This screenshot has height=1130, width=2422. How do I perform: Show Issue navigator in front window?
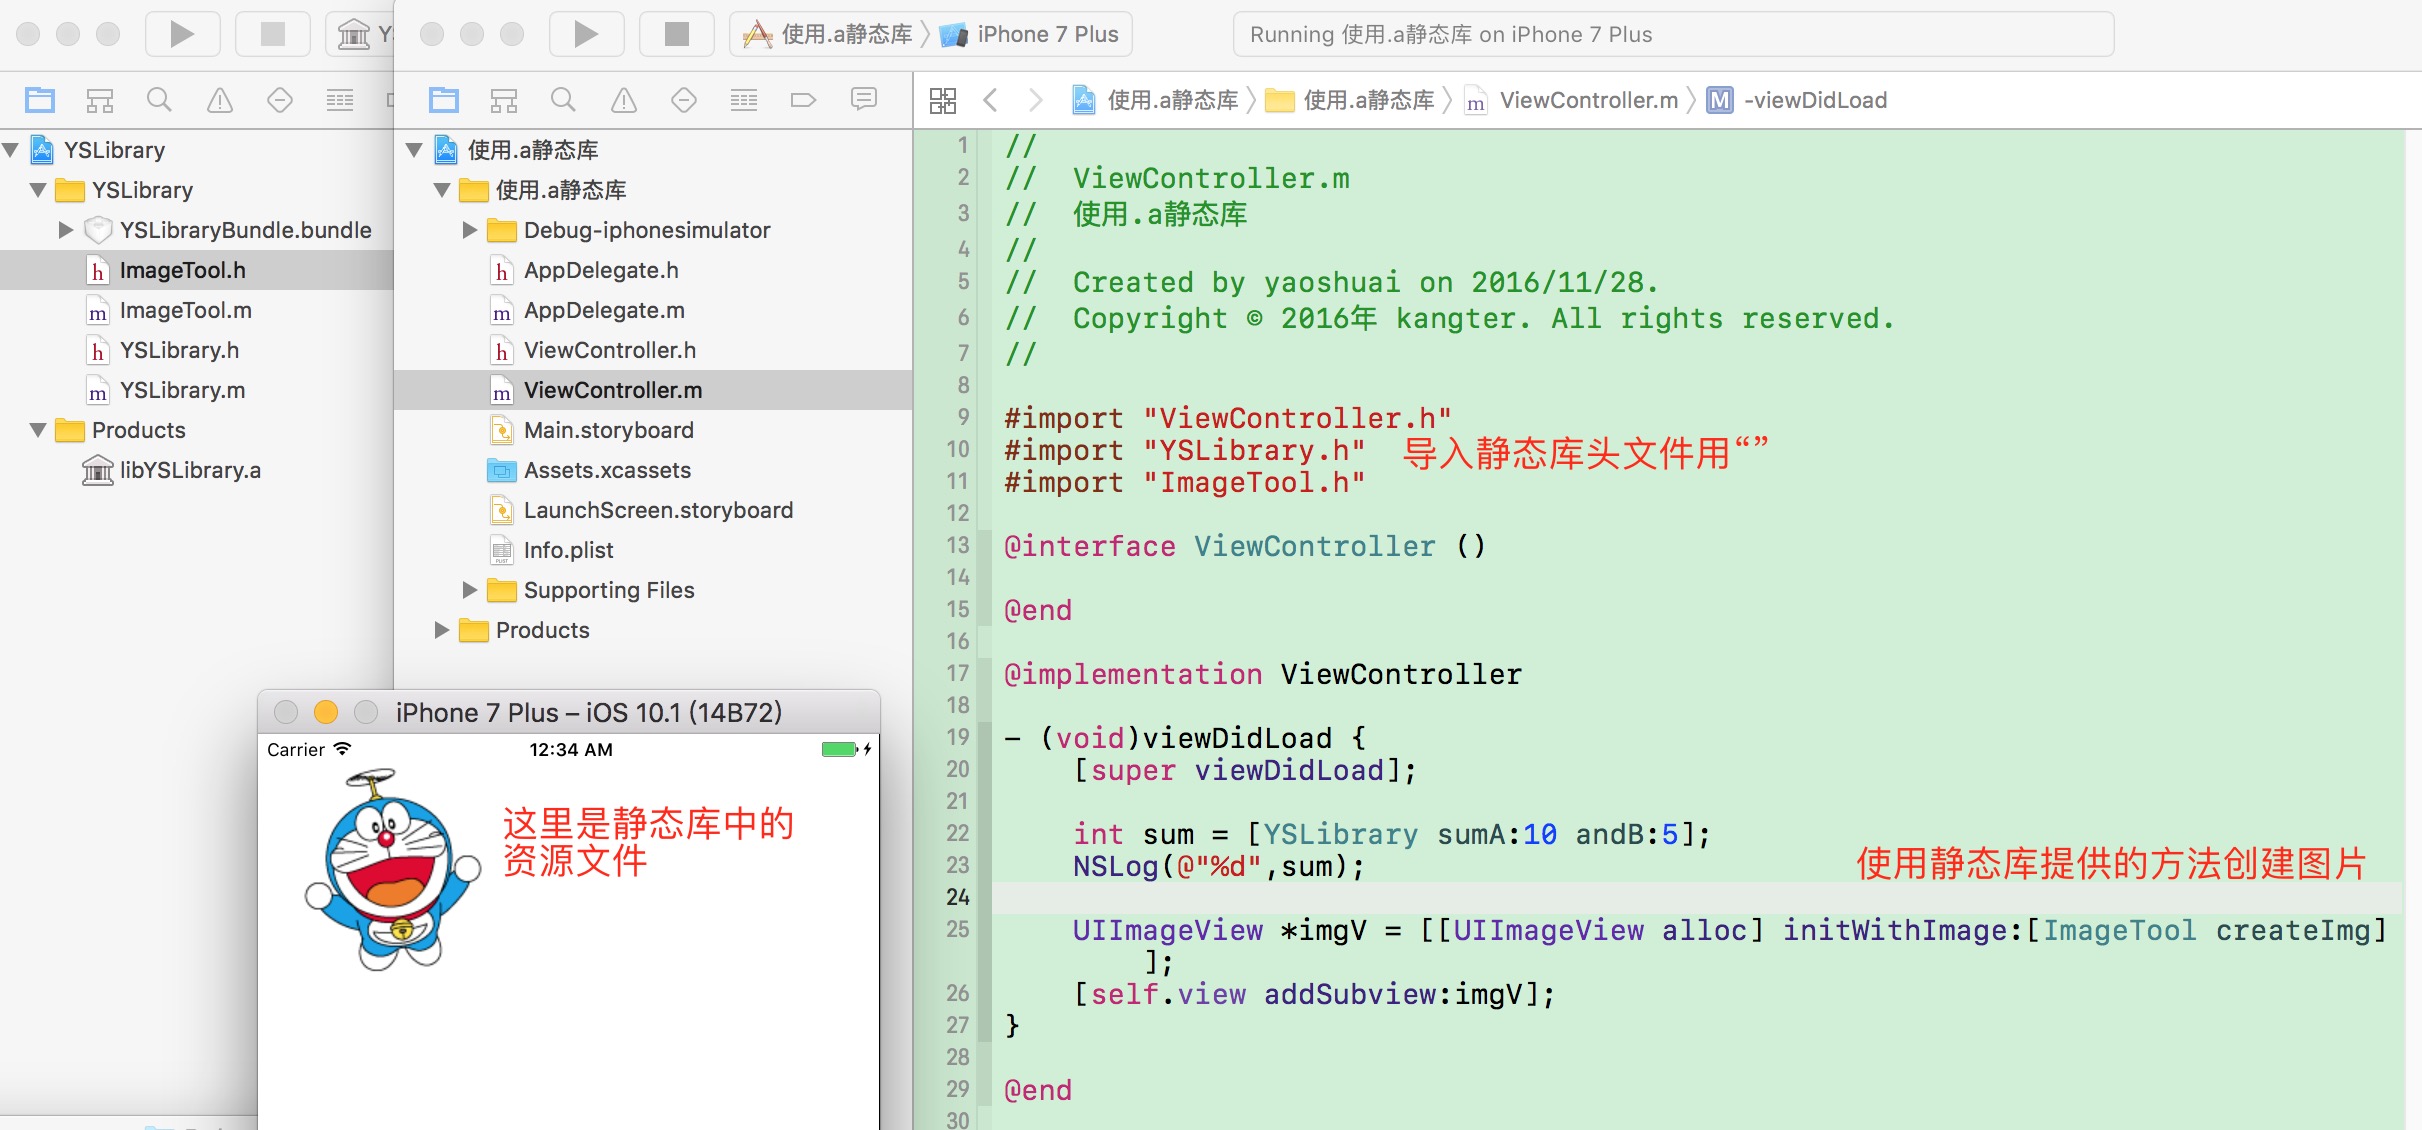click(x=623, y=99)
